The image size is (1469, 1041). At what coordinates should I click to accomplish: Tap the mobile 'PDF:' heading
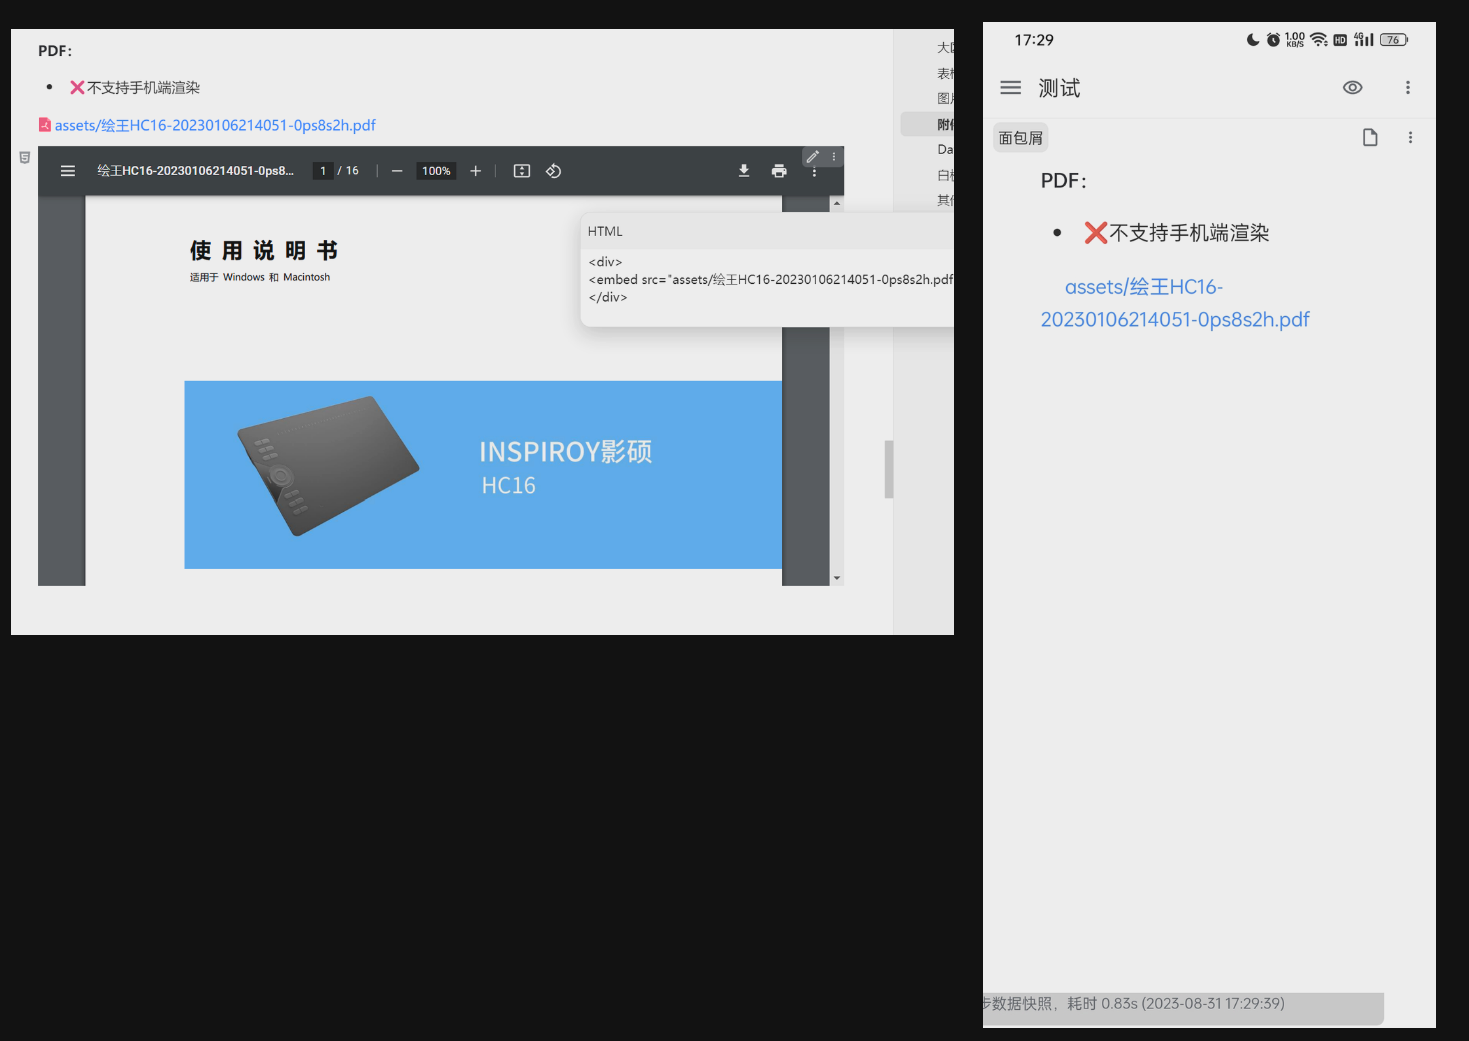pyautogui.click(x=1063, y=181)
